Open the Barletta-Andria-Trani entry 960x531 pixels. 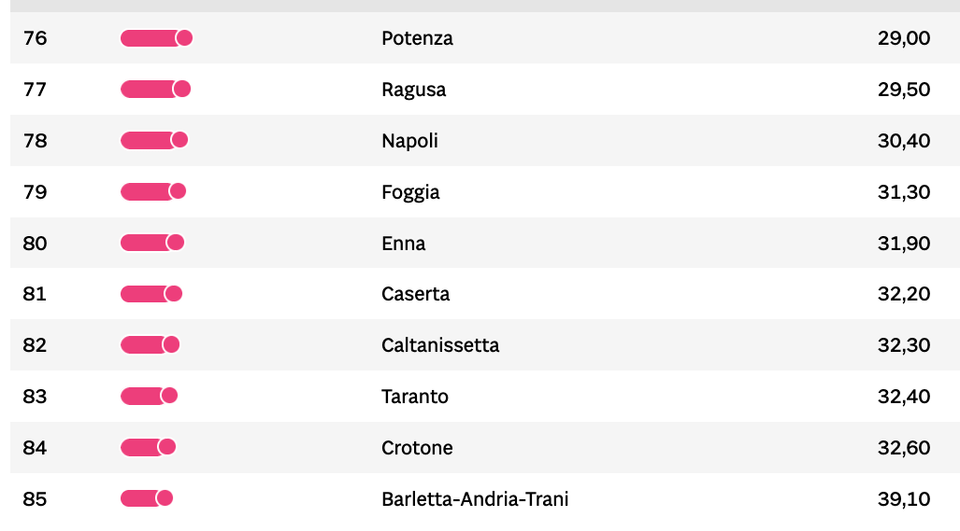coord(474,498)
